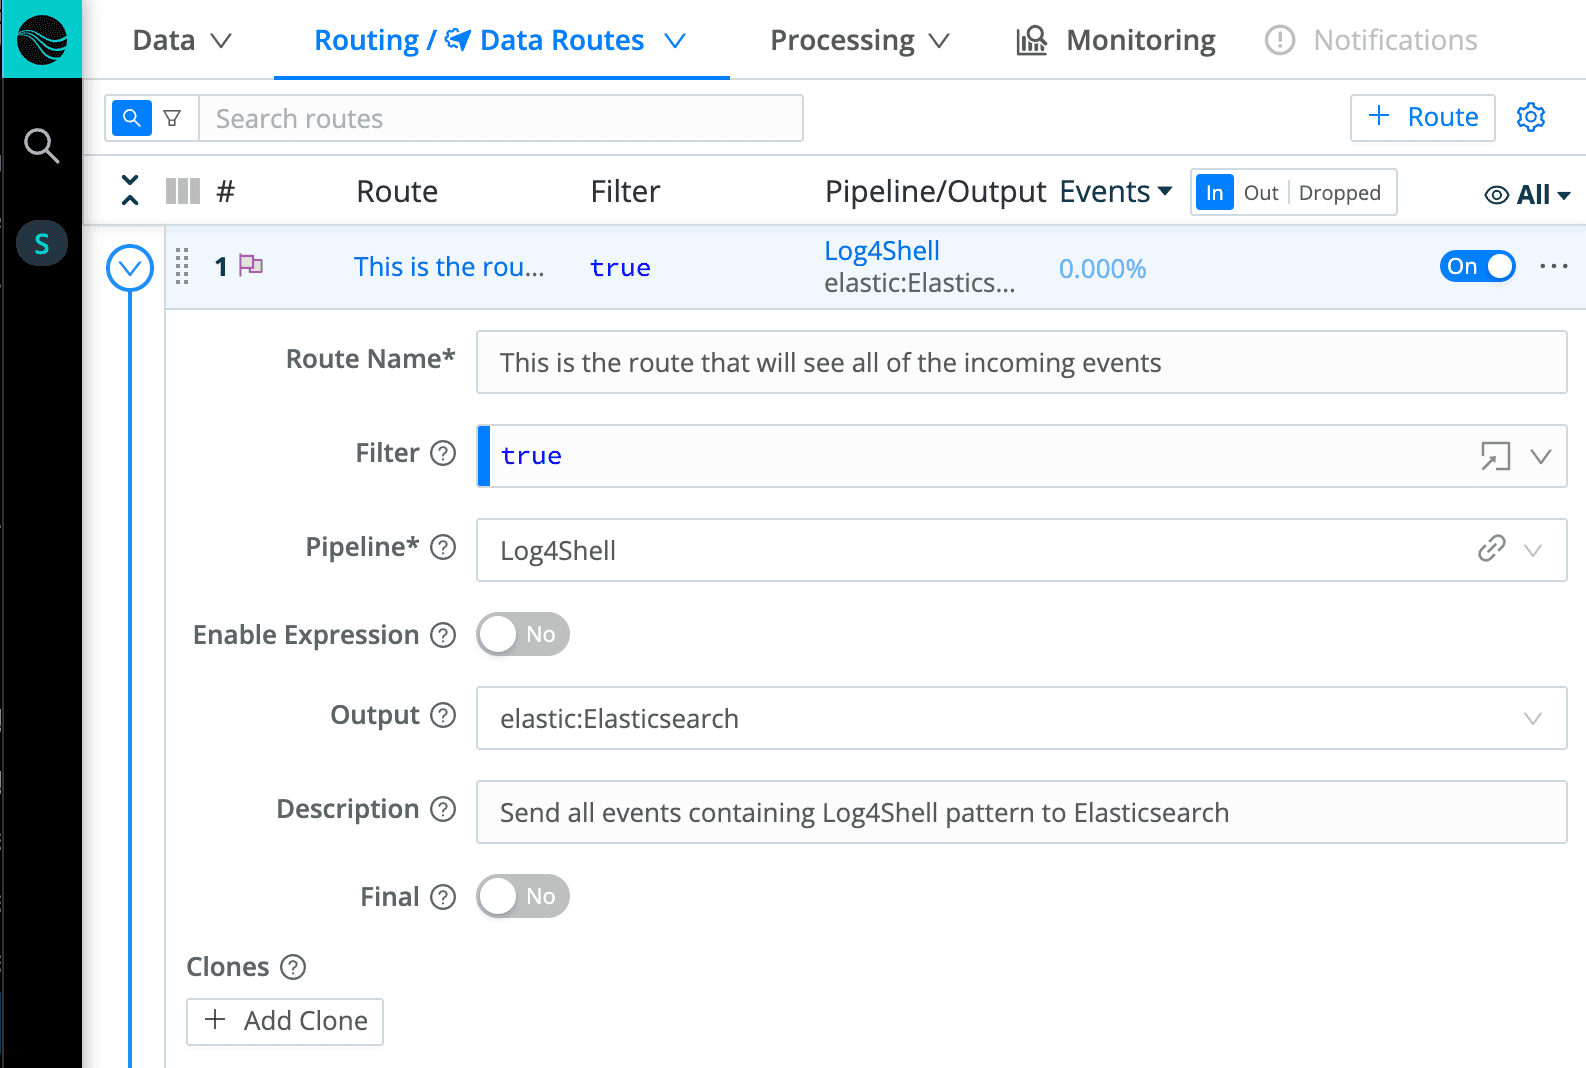Image resolution: width=1586 pixels, height=1068 pixels.
Task: Open the route's three-dot options menu
Action: click(x=1553, y=266)
